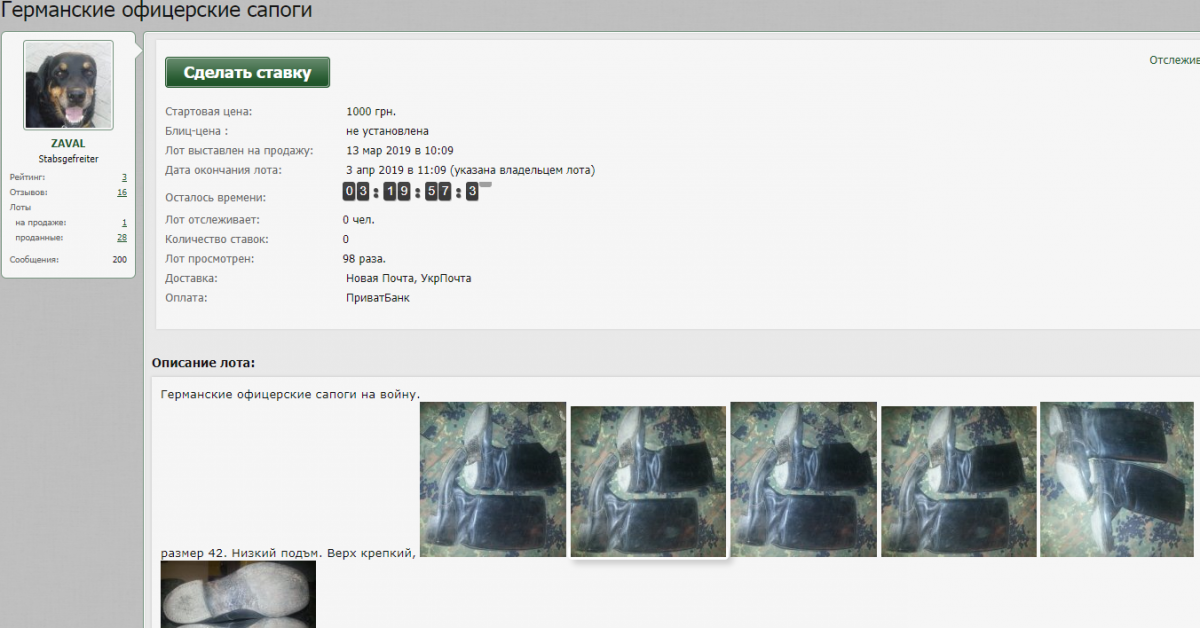This screenshot has height=628, width=1200.
Task: Open fourth boots photo thumbnail
Action: click(959, 481)
